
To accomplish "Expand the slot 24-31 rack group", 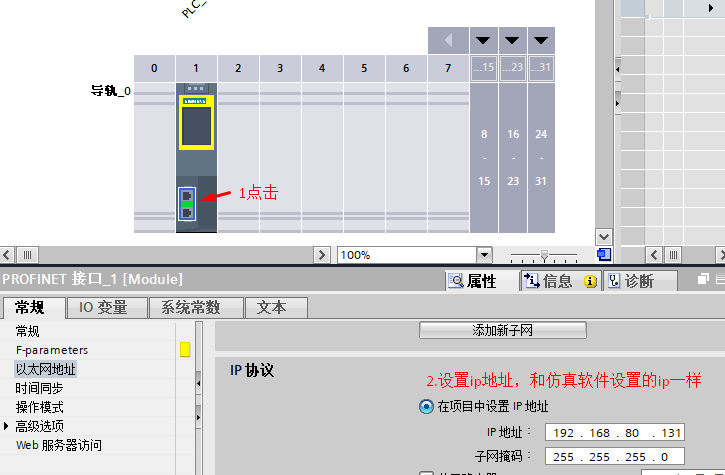I will pyautogui.click(x=541, y=41).
